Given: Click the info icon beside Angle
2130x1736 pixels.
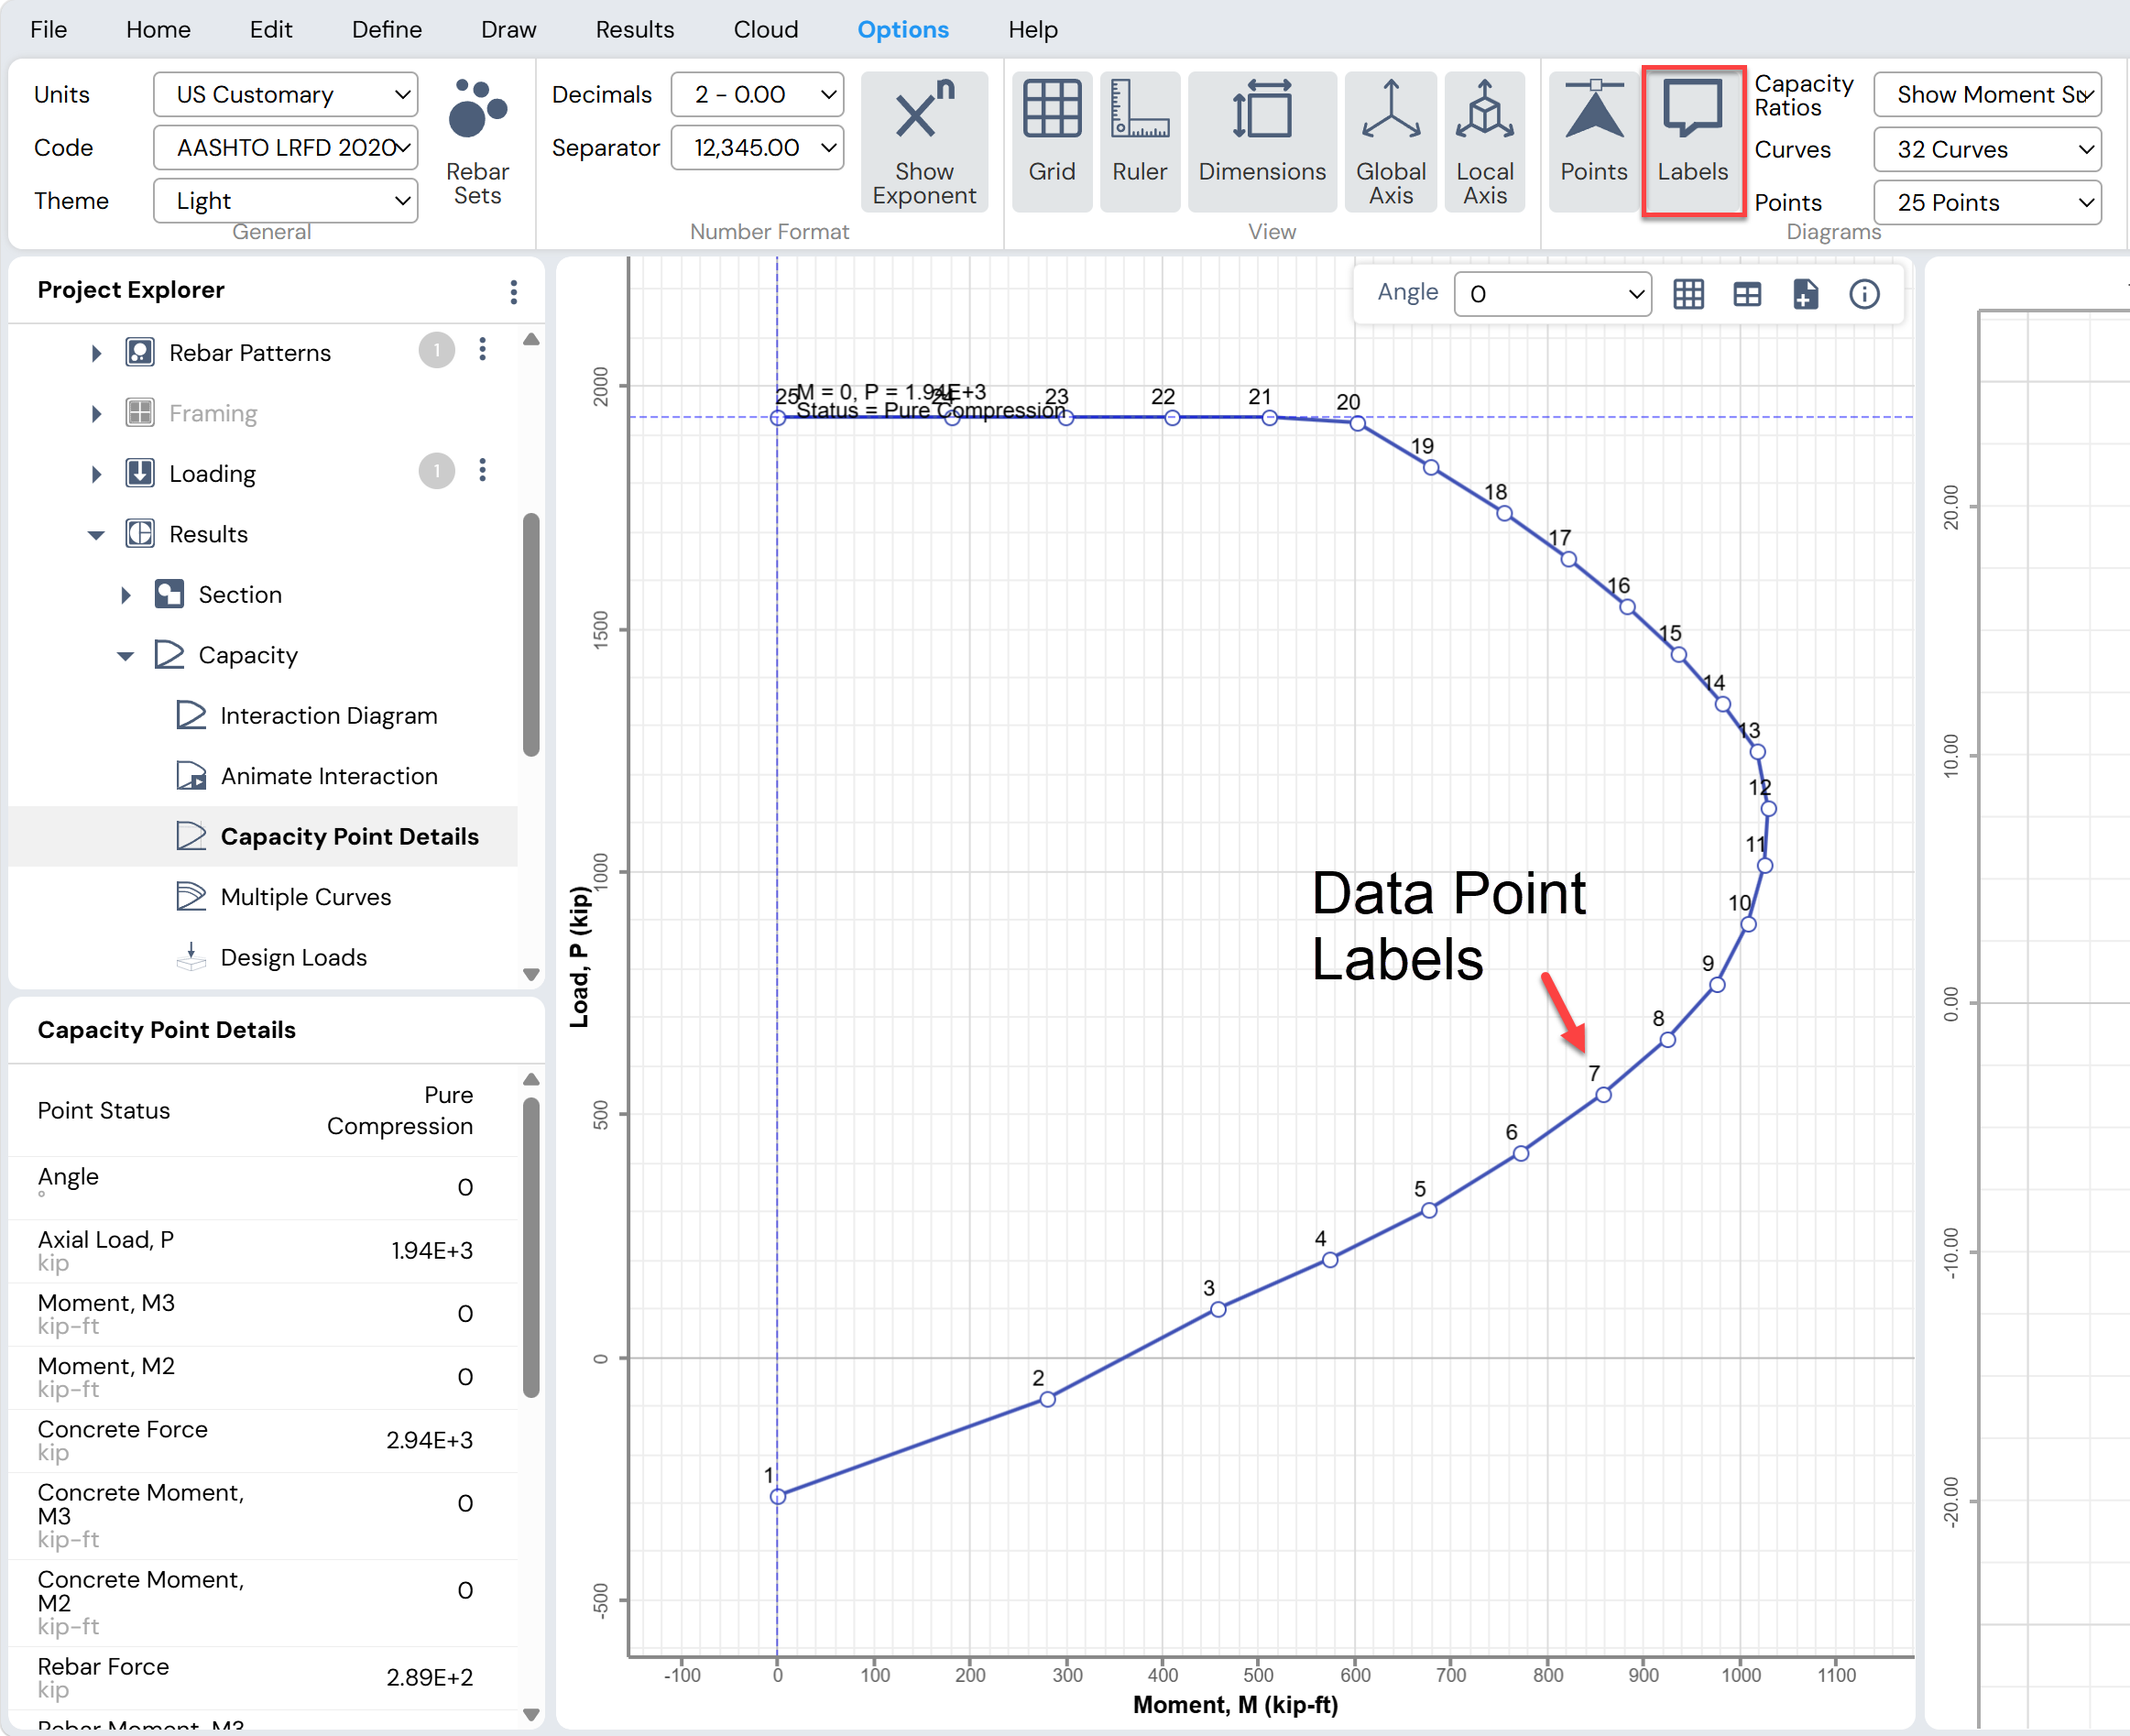Looking at the screenshot, I should pos(1863,294).
